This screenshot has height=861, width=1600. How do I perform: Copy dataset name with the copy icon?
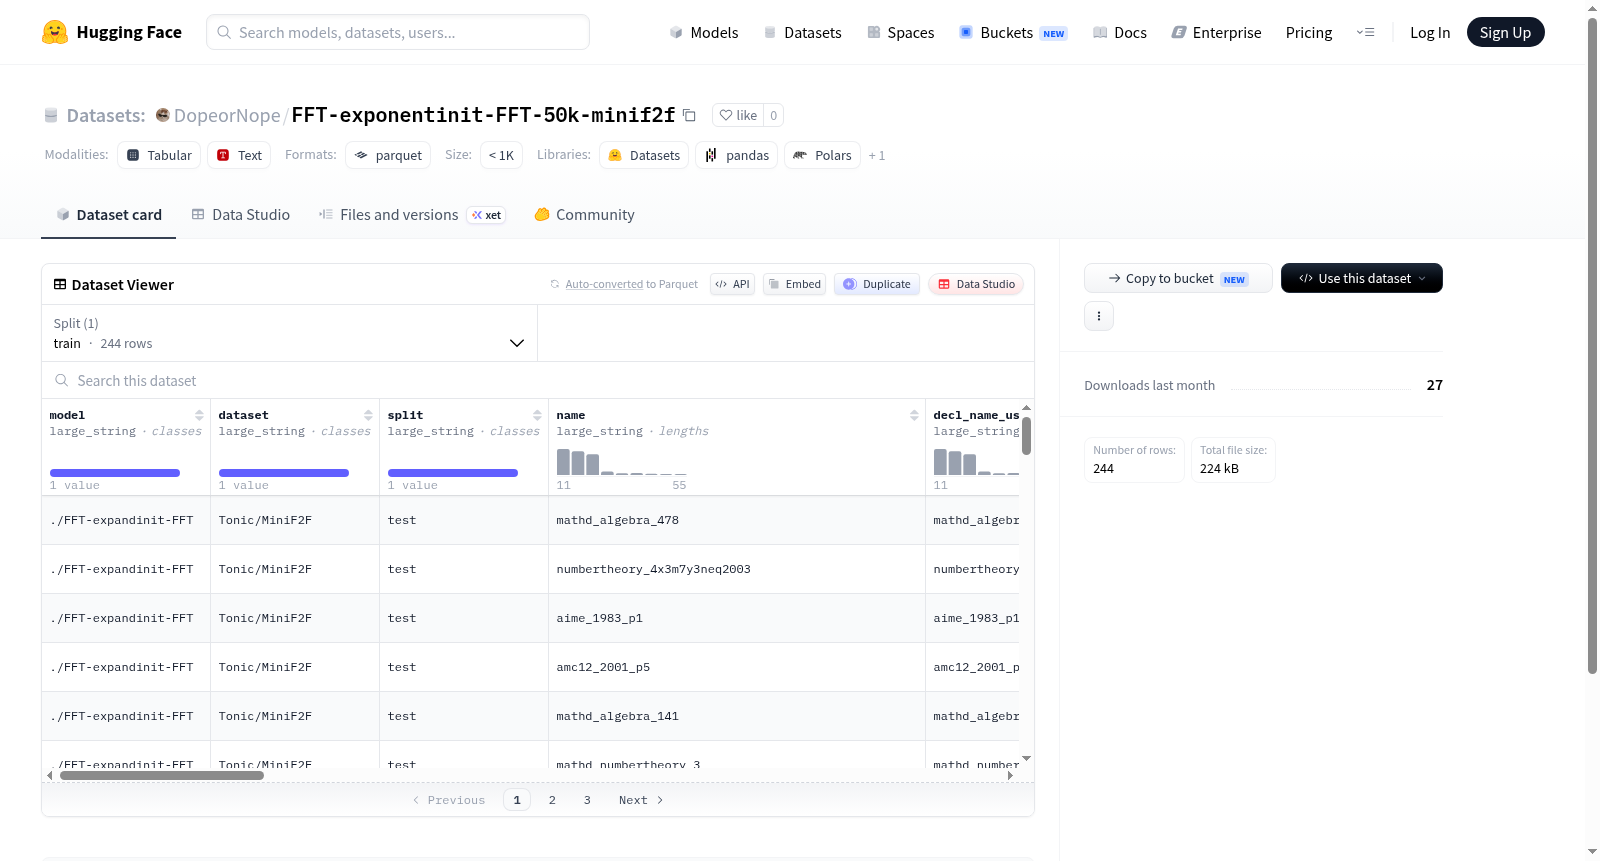(x=689, y=115)
